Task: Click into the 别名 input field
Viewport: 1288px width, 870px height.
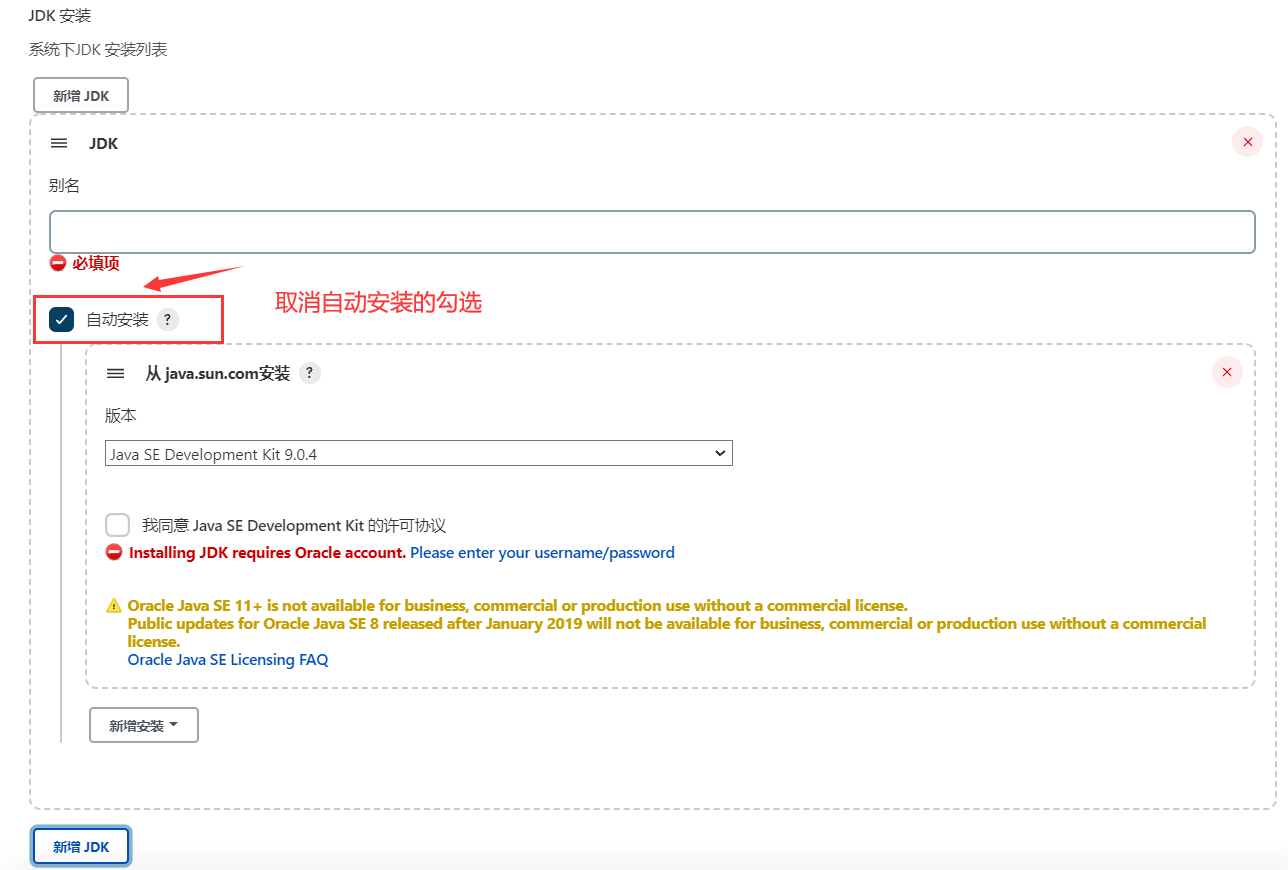Action: tap(652, 231)
